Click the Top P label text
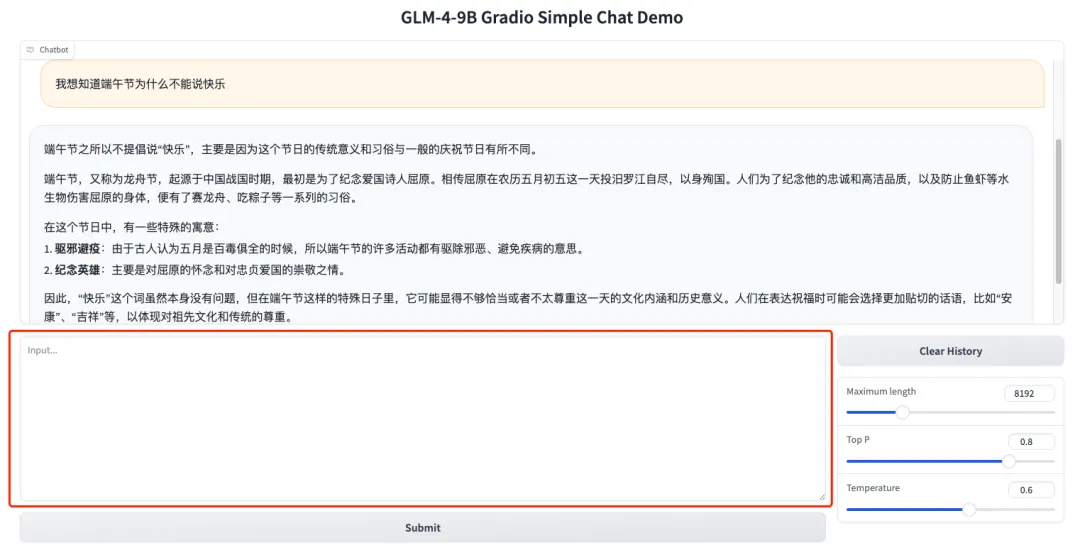 pyautogui.click(x=860, y=440)
